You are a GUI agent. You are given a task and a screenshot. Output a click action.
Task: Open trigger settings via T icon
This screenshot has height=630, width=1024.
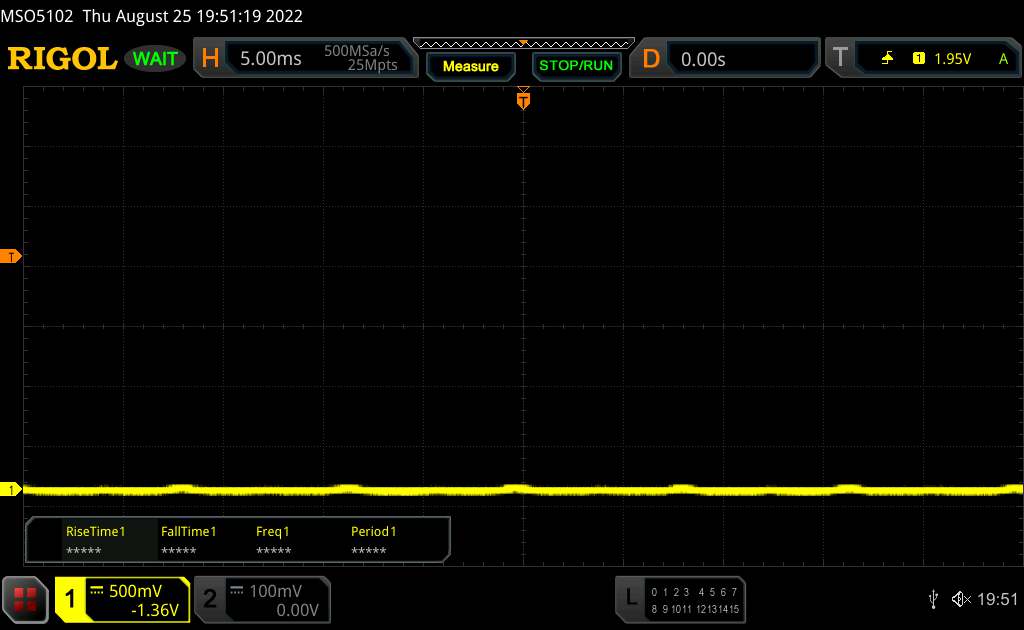point(840,59)
